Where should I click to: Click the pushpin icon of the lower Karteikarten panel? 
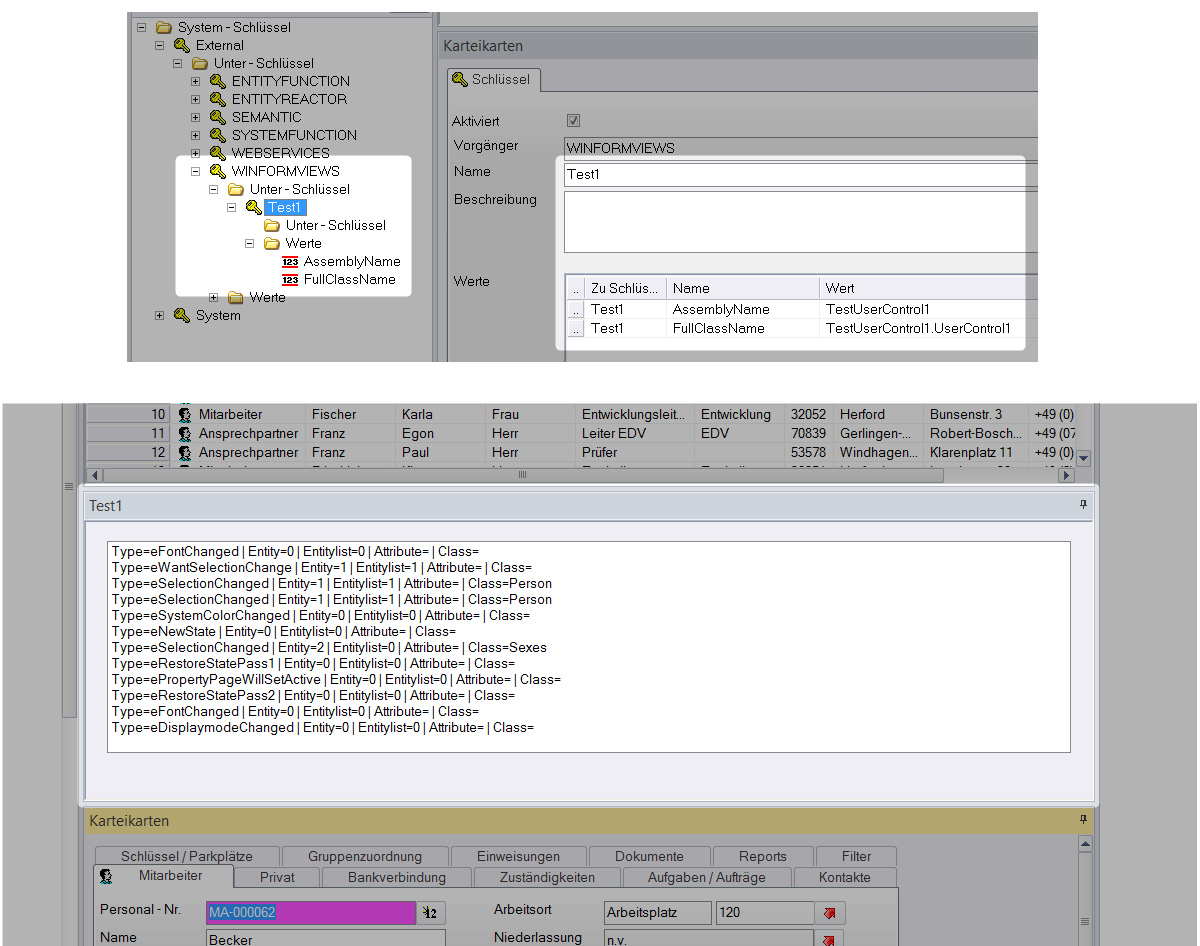(1083, 820)
